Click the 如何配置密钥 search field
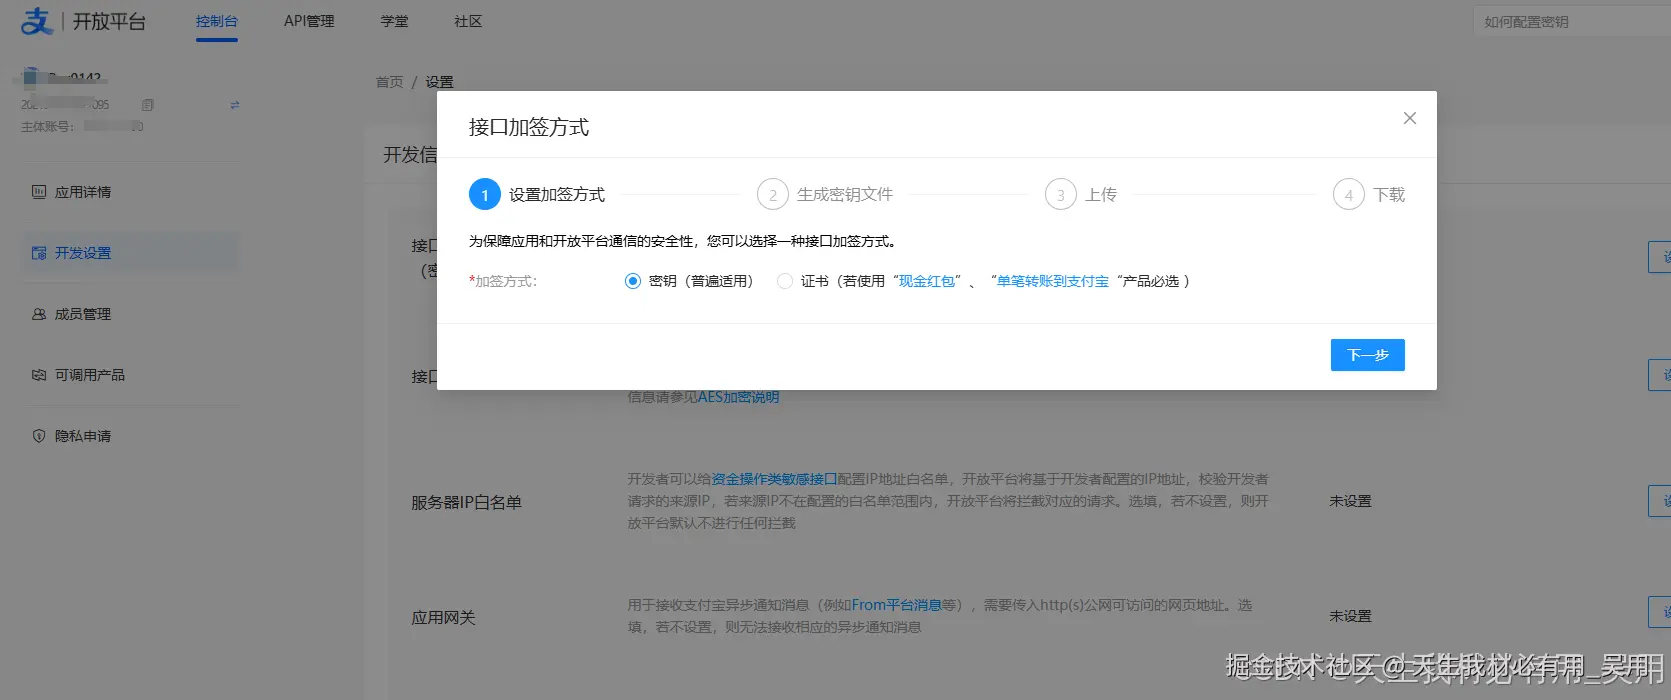The width and height of the screenshot is (1671, 700). pos(1571,21)
